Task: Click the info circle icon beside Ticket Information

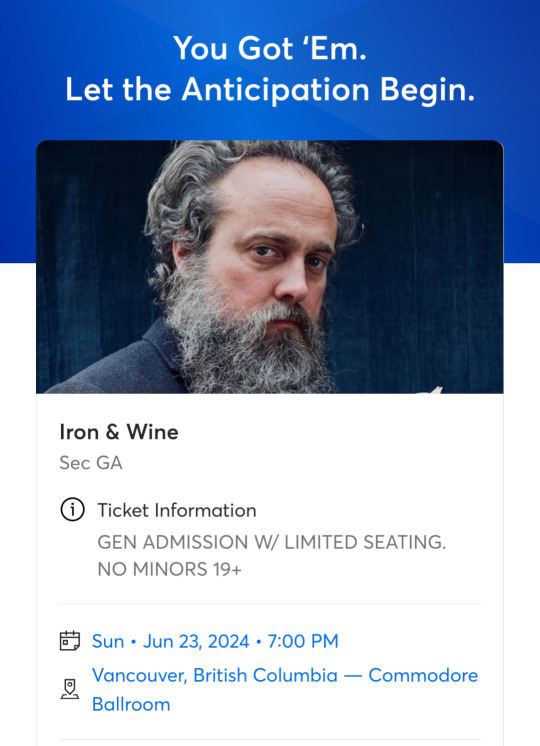Action: tap(72, 510)
